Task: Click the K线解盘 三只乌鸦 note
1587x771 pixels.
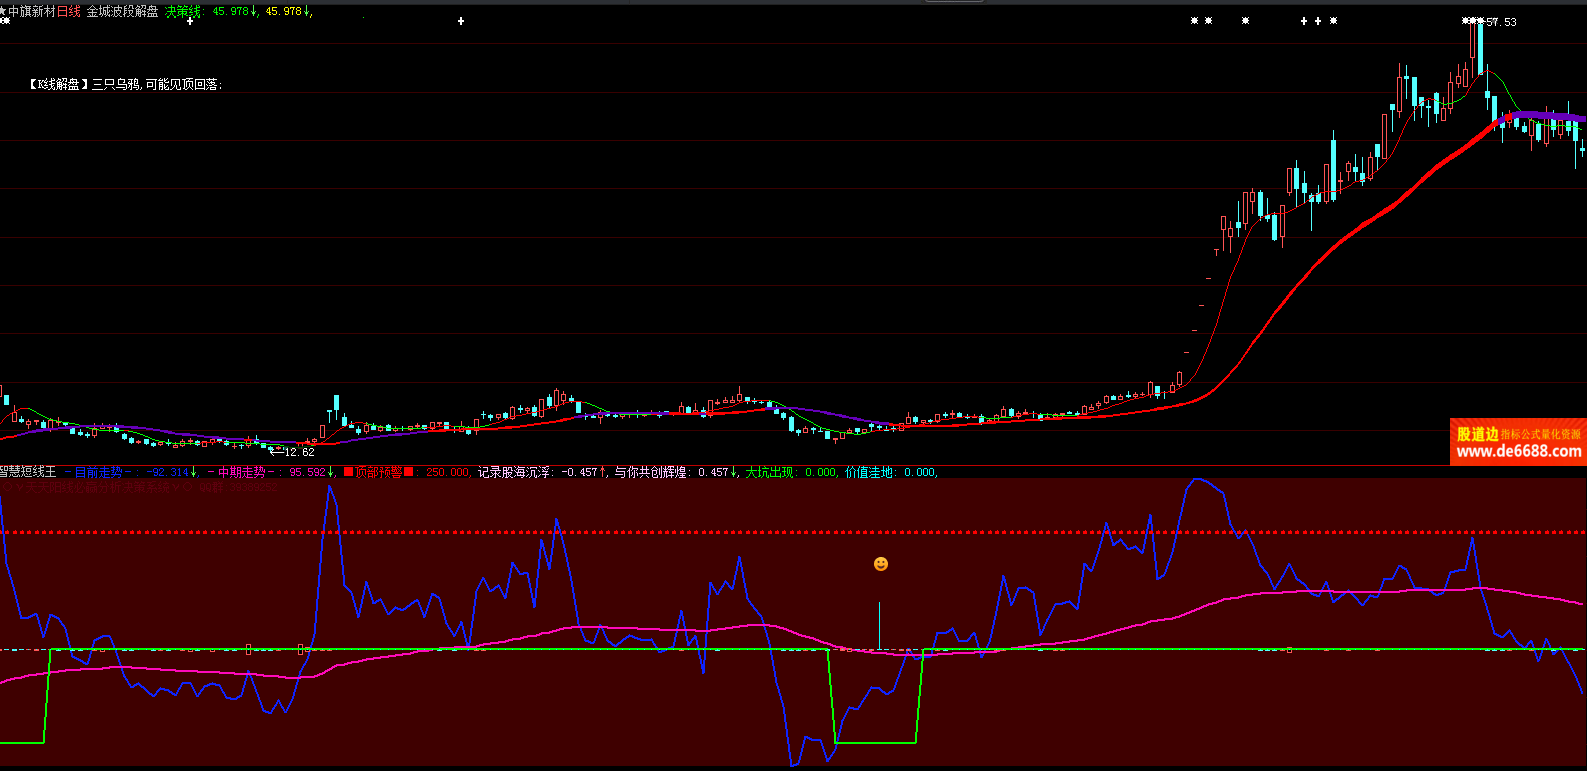Action: (125, 85)
